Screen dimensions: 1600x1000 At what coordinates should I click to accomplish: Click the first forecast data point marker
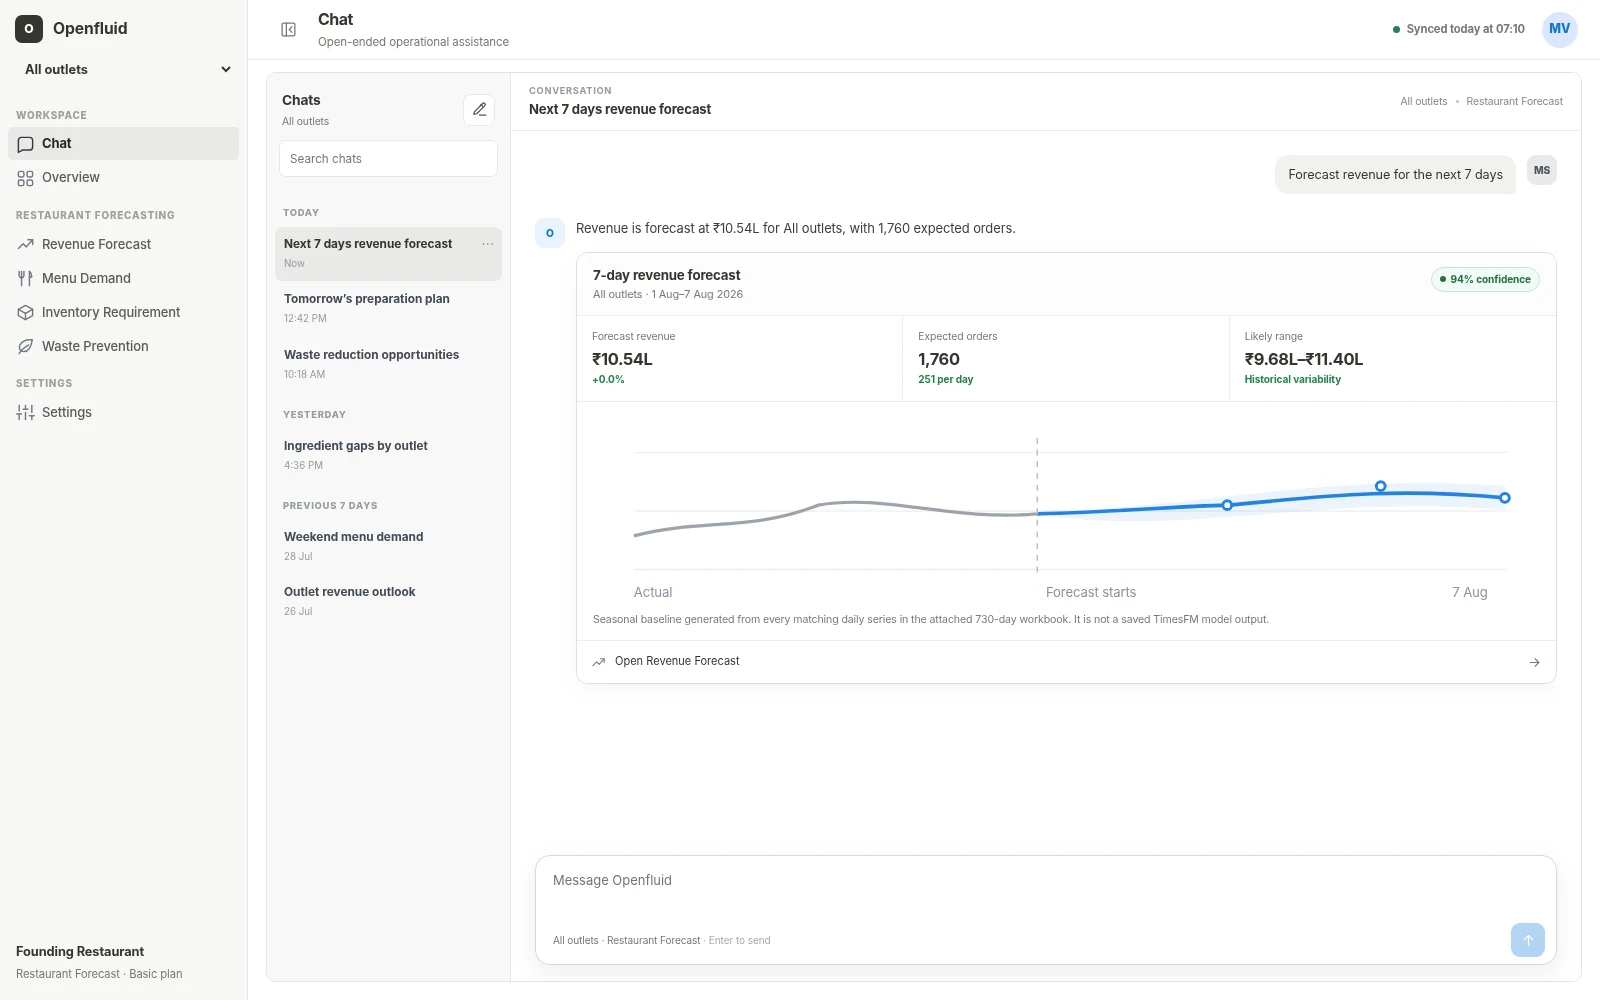pyautogui.click(x=1227, y=505)
